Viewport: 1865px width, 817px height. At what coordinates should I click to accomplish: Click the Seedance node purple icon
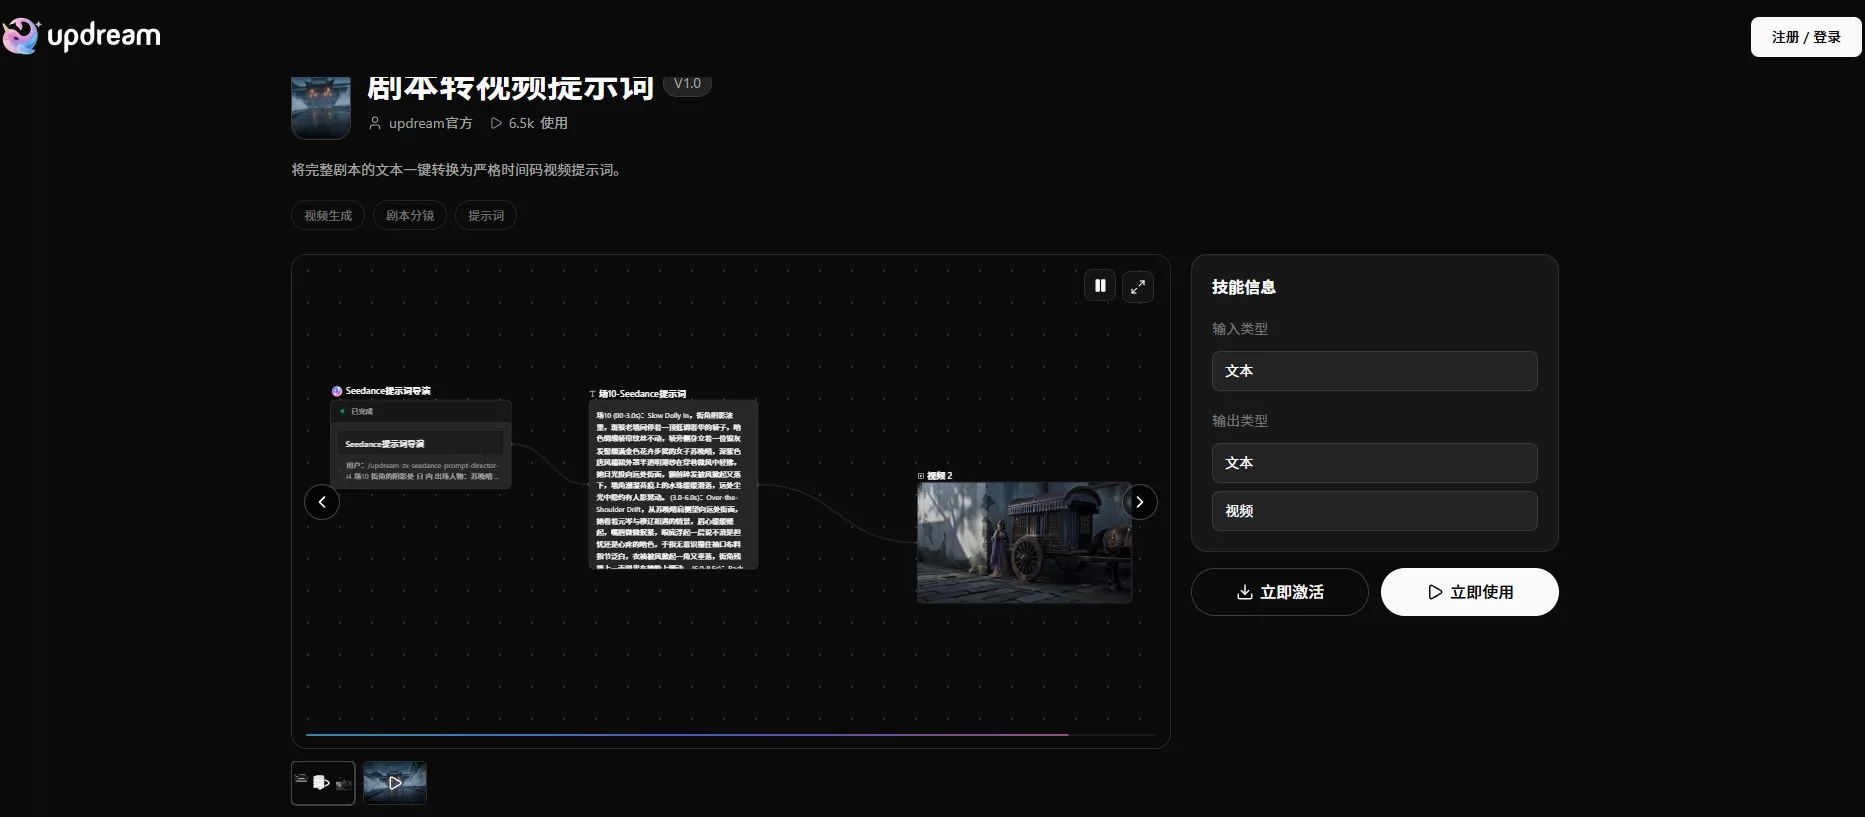(x=337, y=391)
